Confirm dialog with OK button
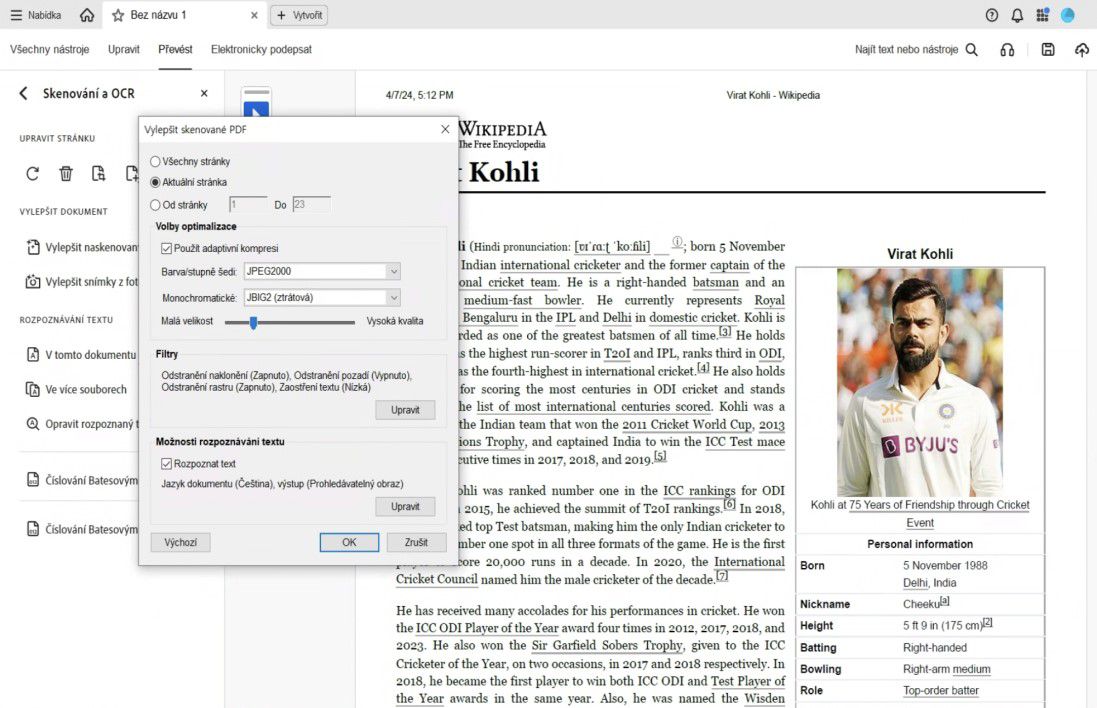The height and width of the screenshot is (708, 1097). tap(349, 541)
